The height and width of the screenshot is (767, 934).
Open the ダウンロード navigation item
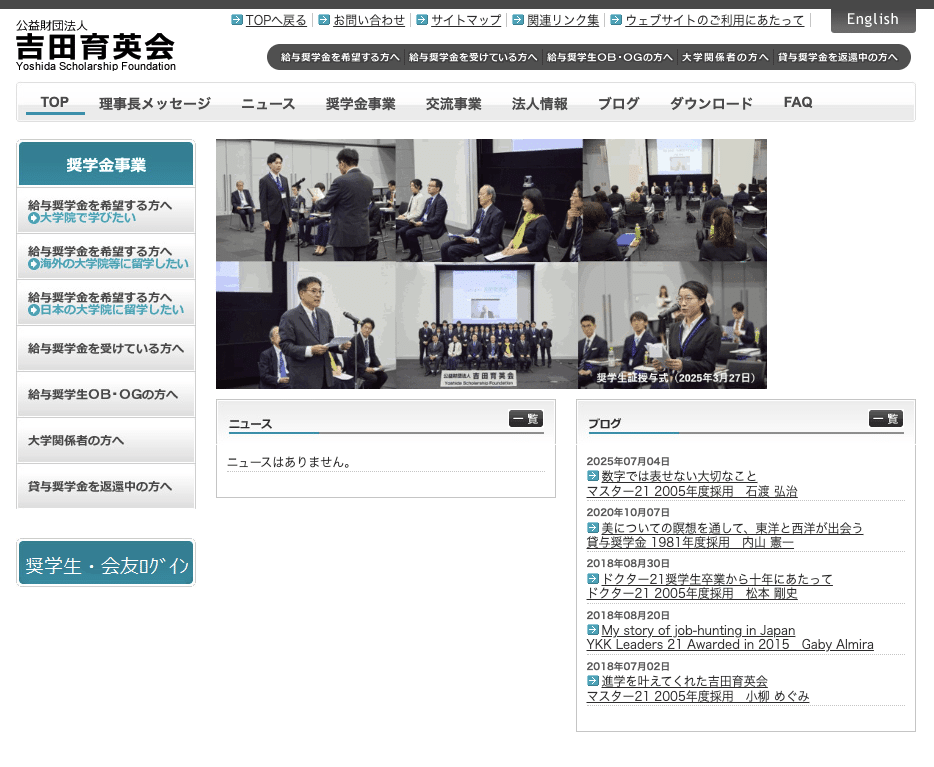[711, 104]
